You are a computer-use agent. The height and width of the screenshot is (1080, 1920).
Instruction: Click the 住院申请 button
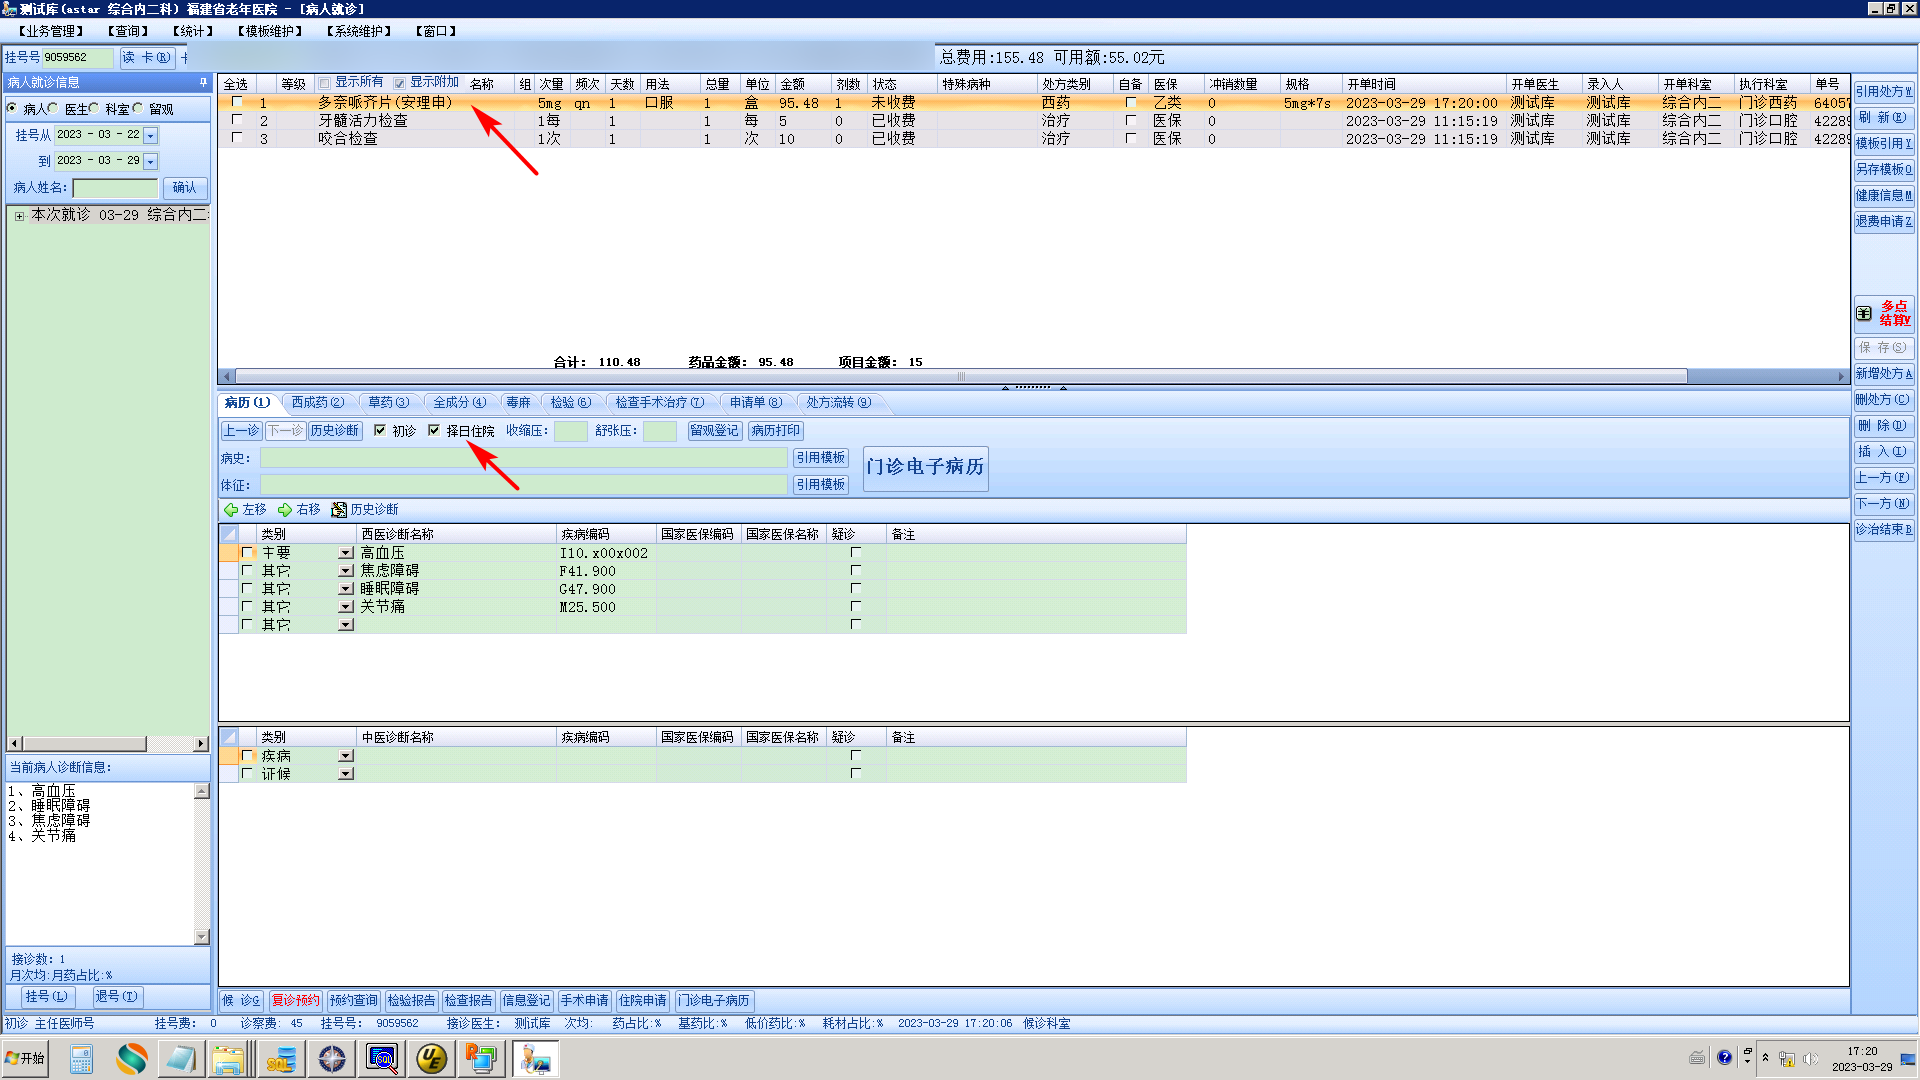pyautogui.click(x=642, y=1000)
